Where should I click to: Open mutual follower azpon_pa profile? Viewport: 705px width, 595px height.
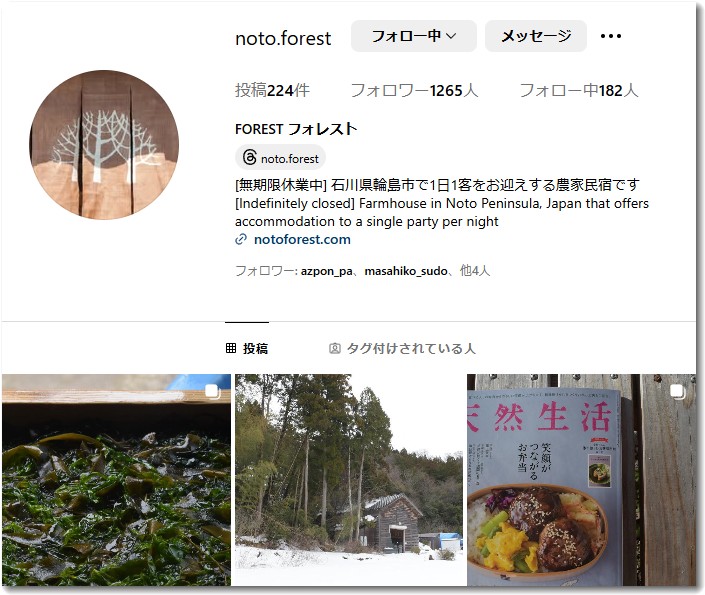pos(326,271)
